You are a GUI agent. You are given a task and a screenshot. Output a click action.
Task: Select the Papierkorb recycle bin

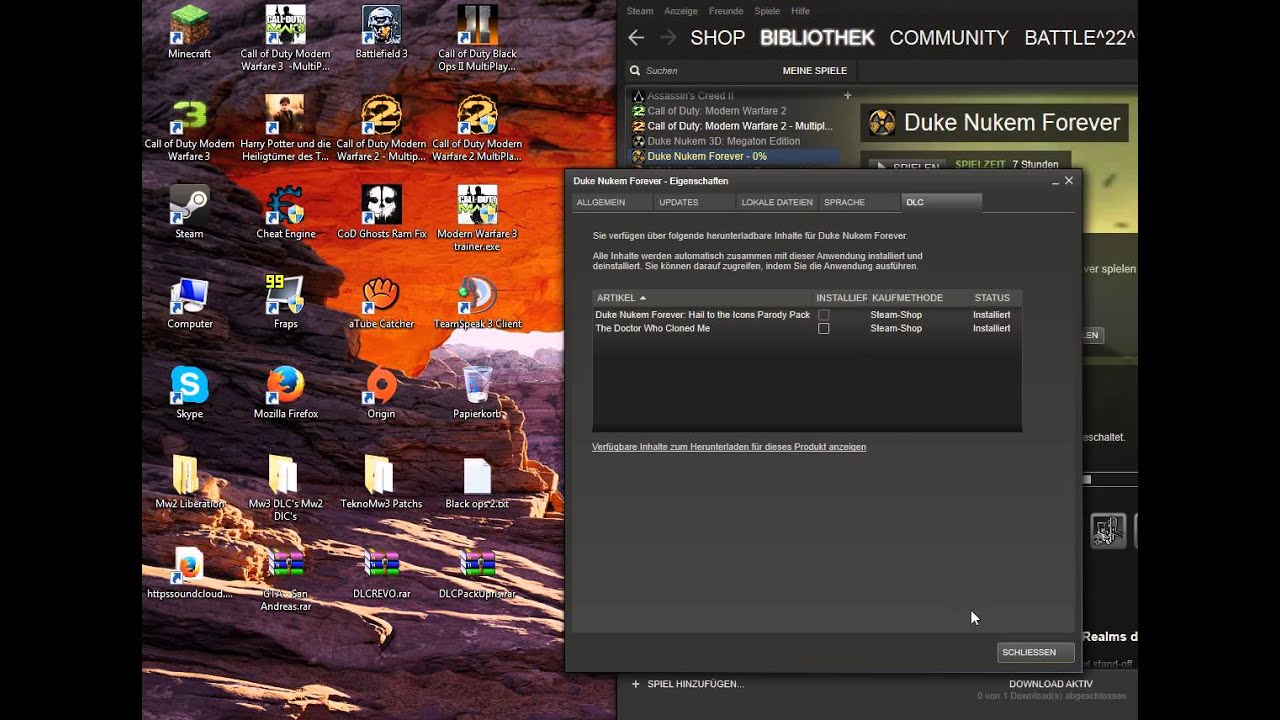point(477,393)
